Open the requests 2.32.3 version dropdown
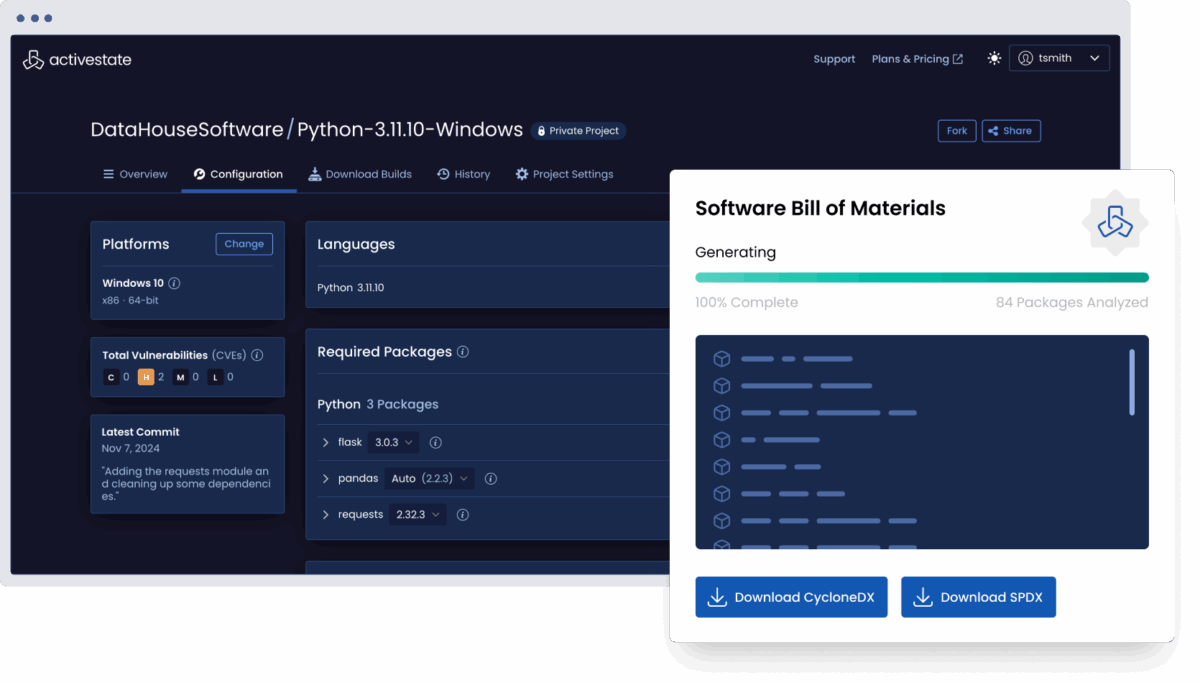This screenshot has height=683, width=1200. (418, 515)
